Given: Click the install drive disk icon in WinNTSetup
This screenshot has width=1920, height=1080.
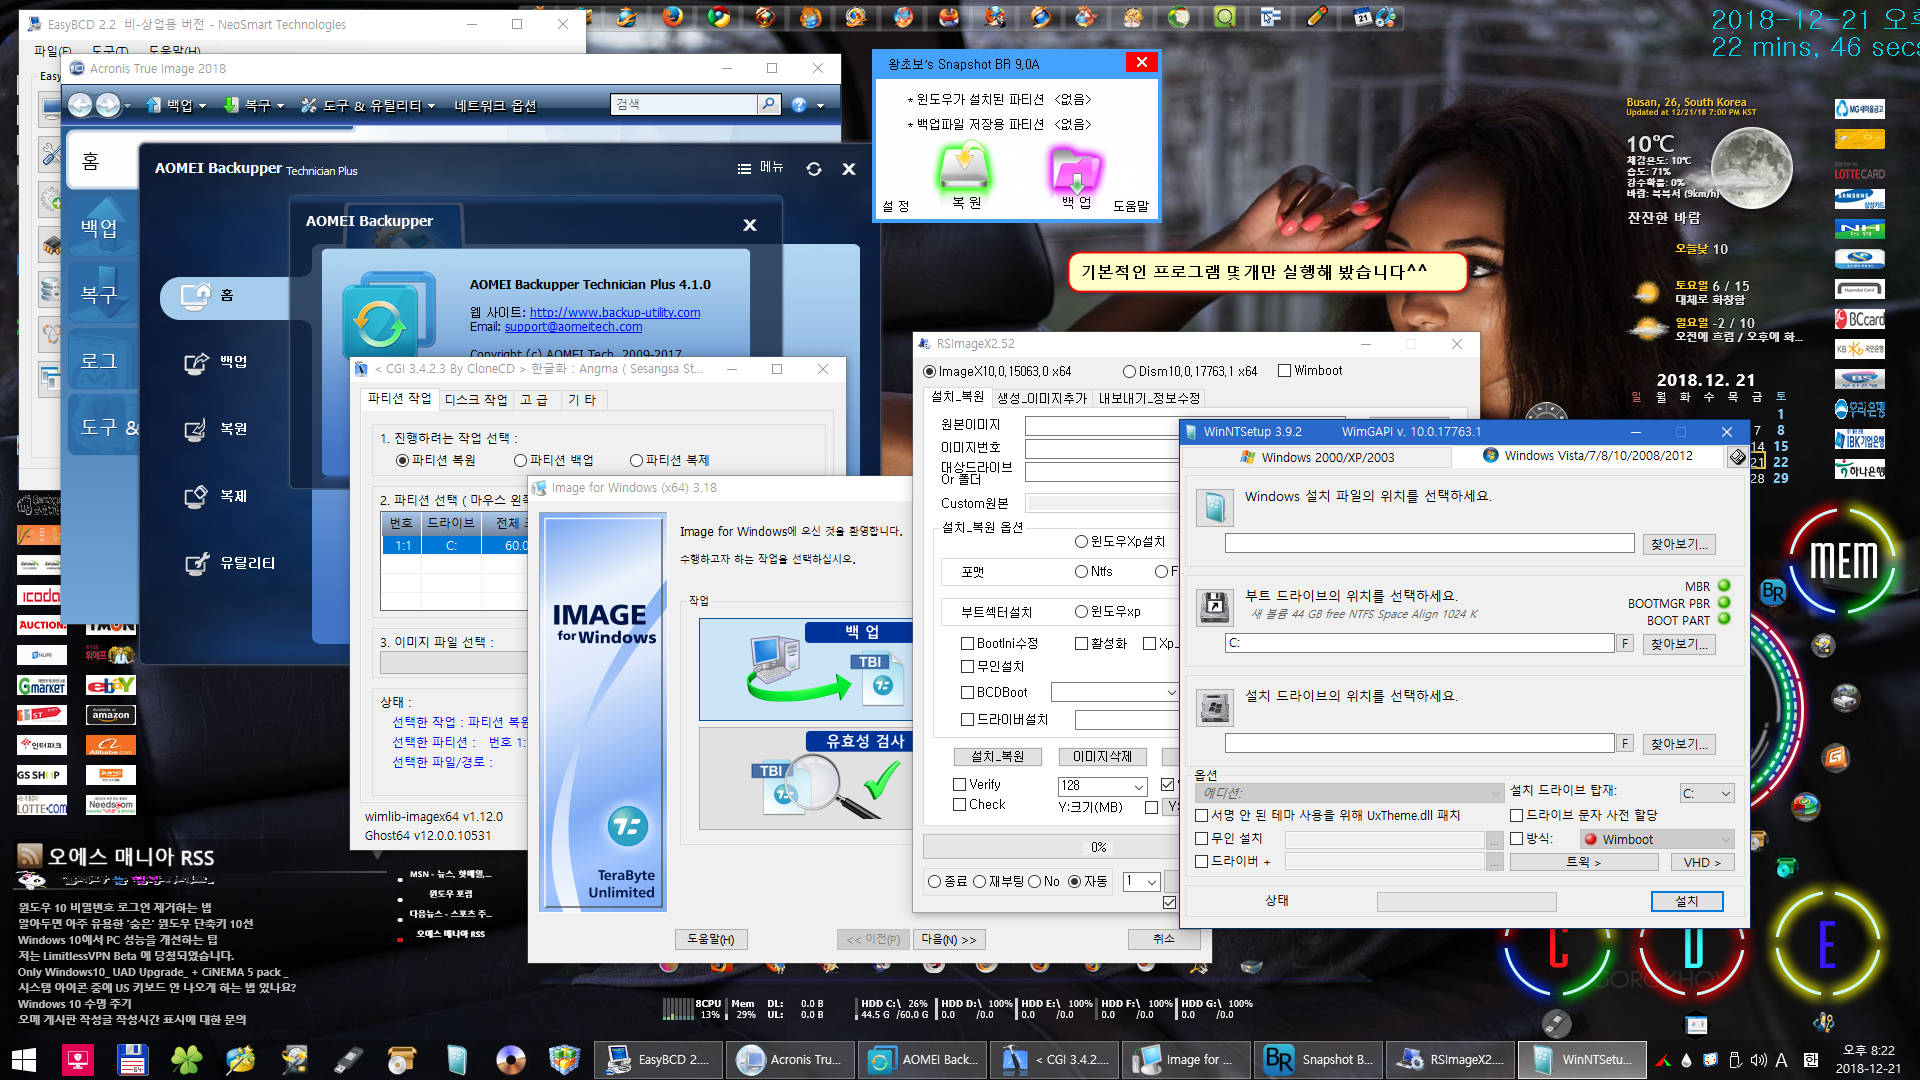Looking at the screenshot, I should coord(1214,707).
